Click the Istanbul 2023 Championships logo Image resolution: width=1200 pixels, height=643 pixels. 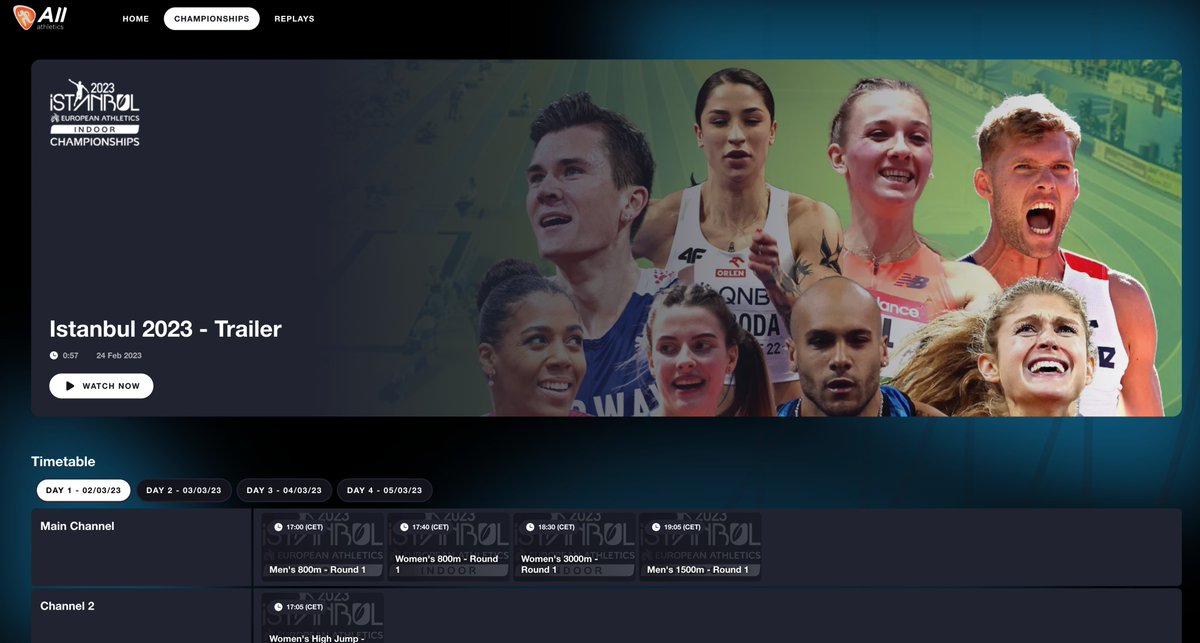tap(95, 113)
